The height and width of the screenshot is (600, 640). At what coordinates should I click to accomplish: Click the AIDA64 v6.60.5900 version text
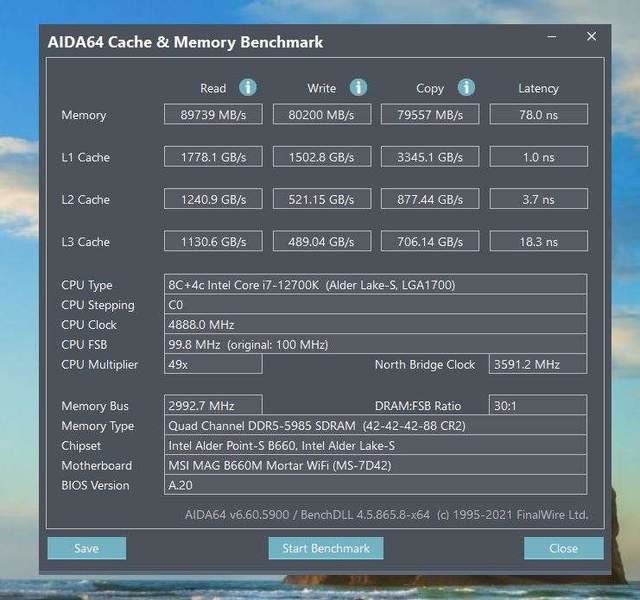(x=386, y=514)
